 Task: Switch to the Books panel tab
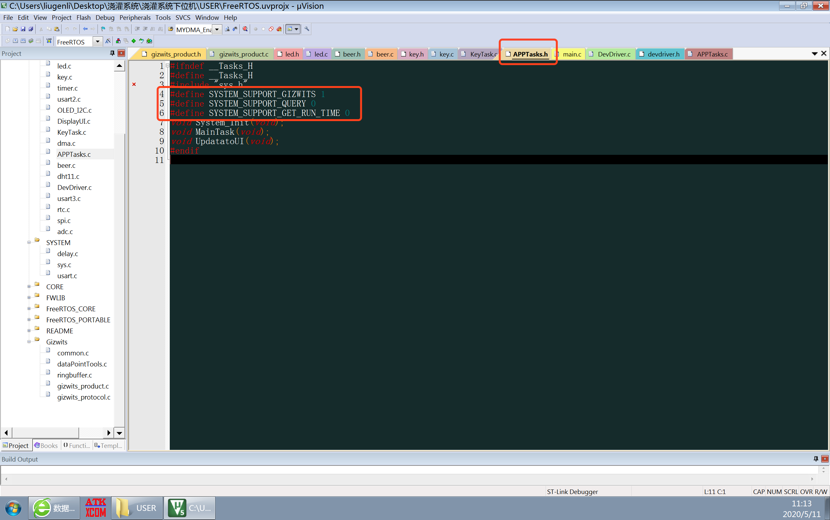pos(46,445)
